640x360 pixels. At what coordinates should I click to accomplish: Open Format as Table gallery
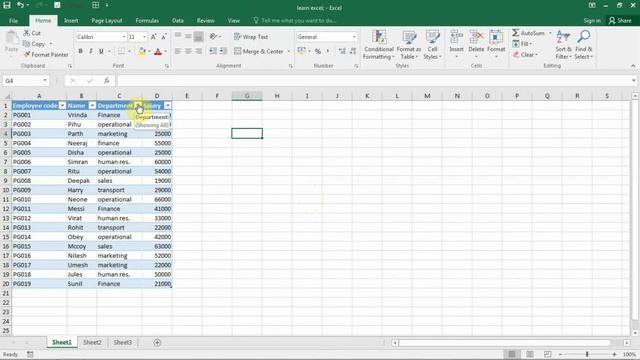point(409,44)
